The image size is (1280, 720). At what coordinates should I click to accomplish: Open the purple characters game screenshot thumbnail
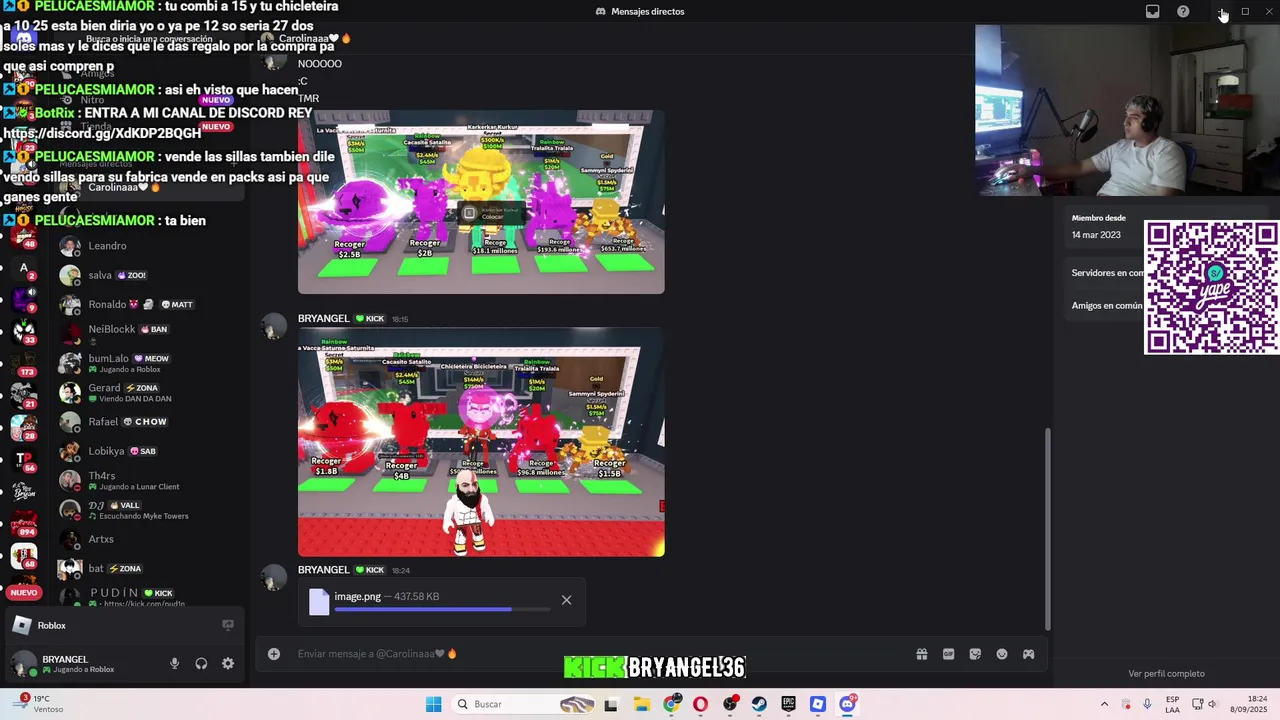pyautogui.click(x=481, y=202)
